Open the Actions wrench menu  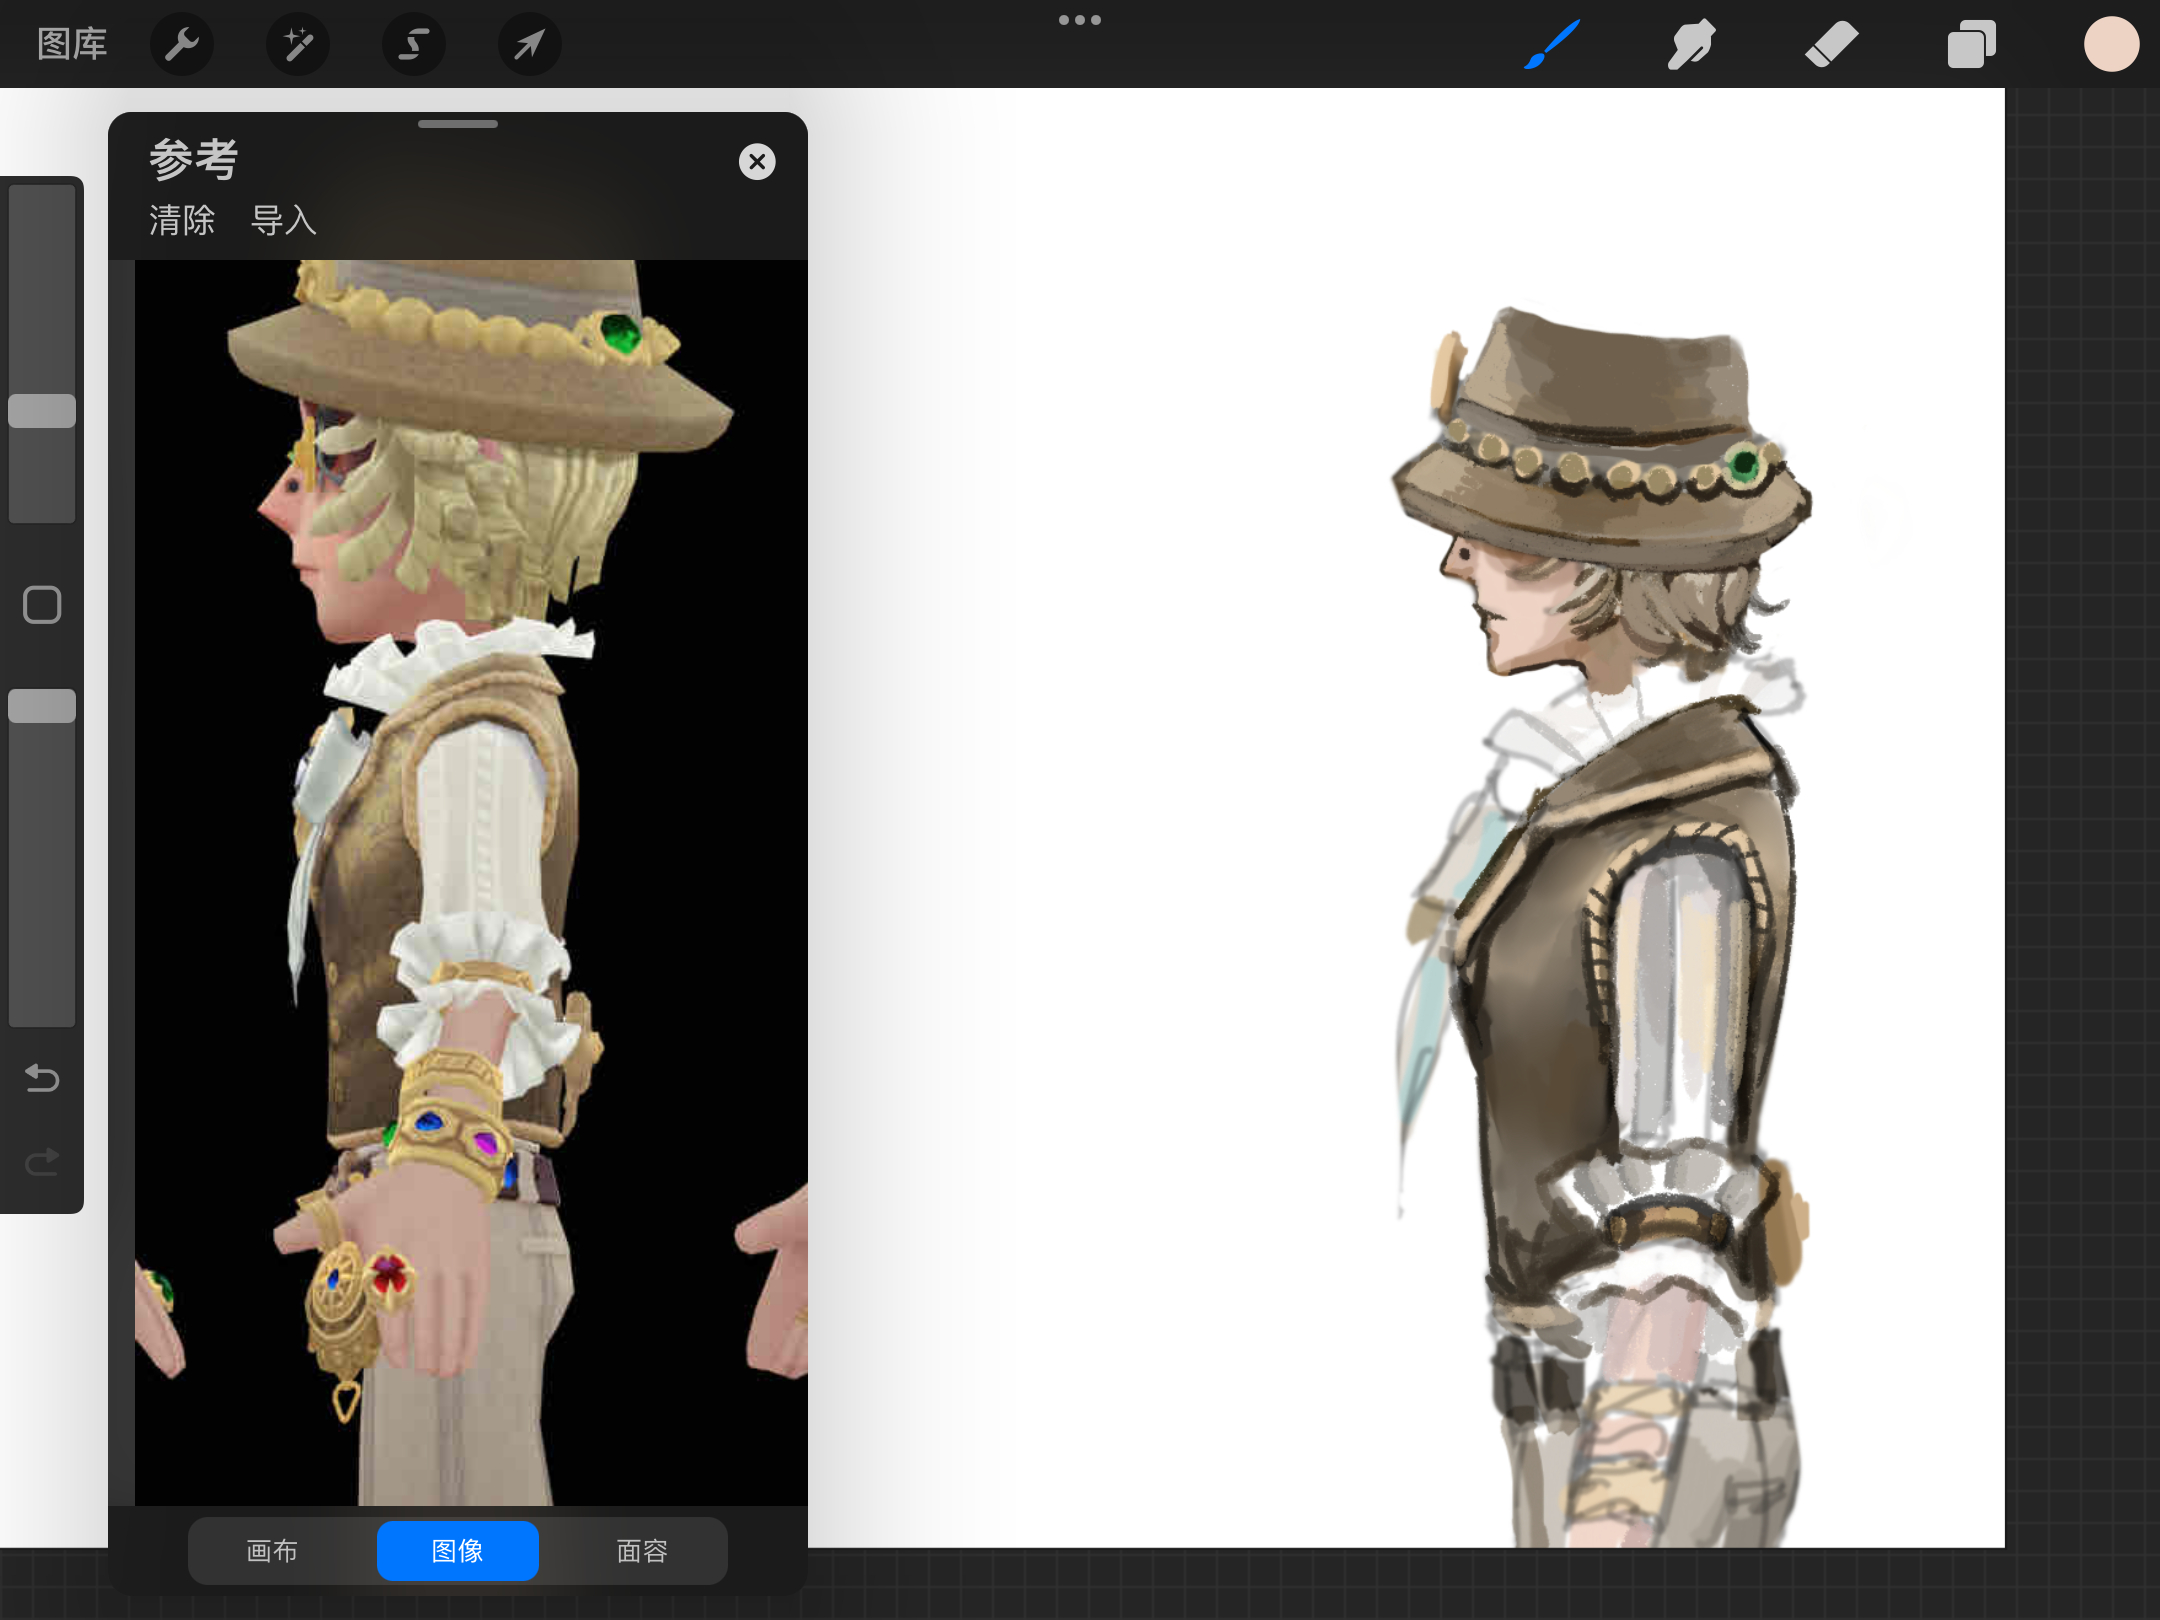coord(181,44)
